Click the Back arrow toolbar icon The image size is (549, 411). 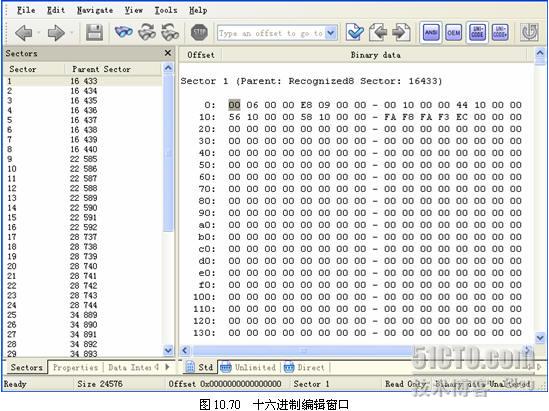tap(24, 33)
